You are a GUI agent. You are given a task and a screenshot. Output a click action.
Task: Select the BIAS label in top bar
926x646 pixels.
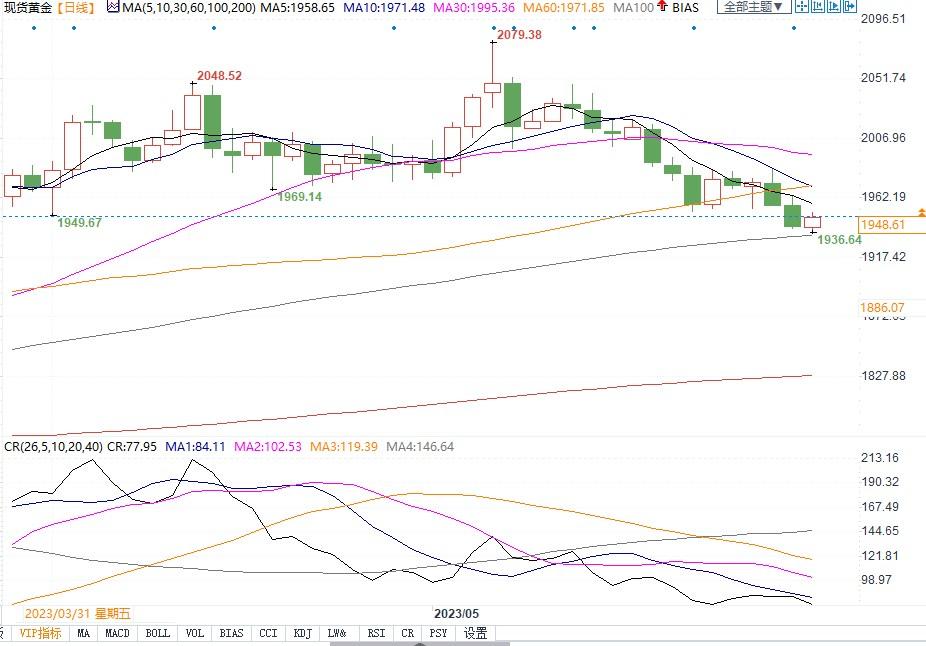[687, 8]
